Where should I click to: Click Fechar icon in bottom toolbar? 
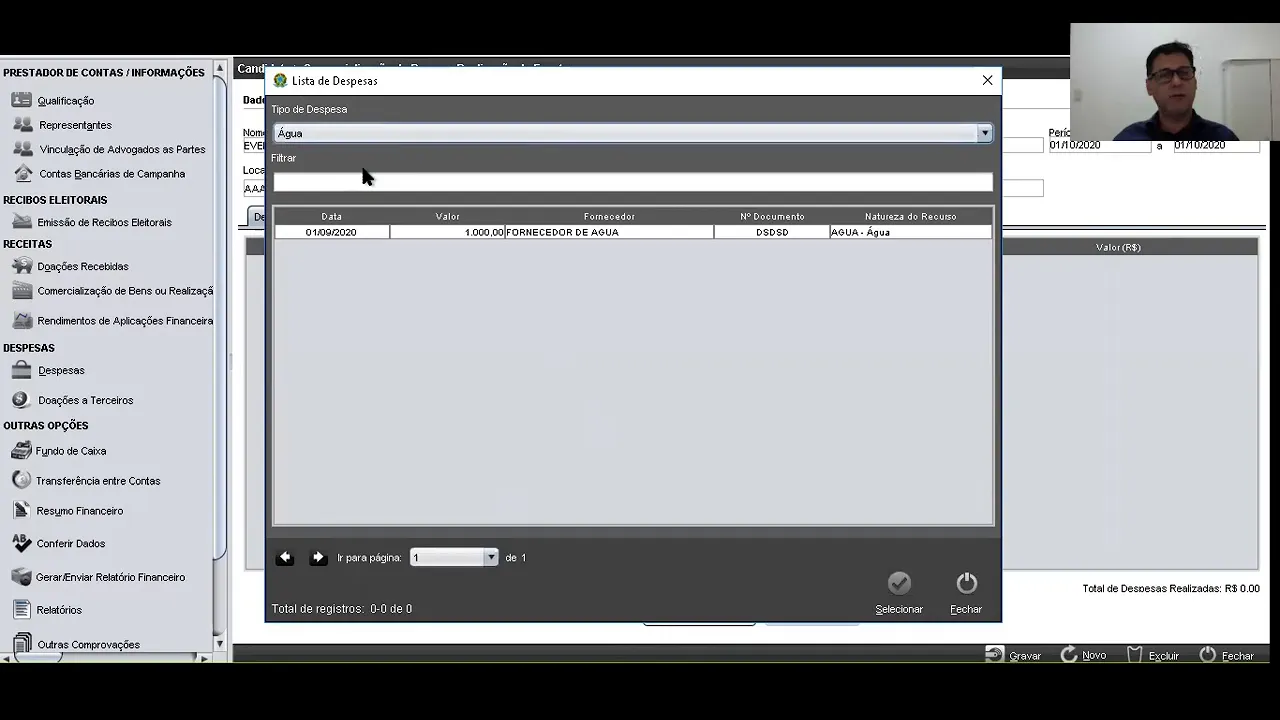tap(1208, 655)
